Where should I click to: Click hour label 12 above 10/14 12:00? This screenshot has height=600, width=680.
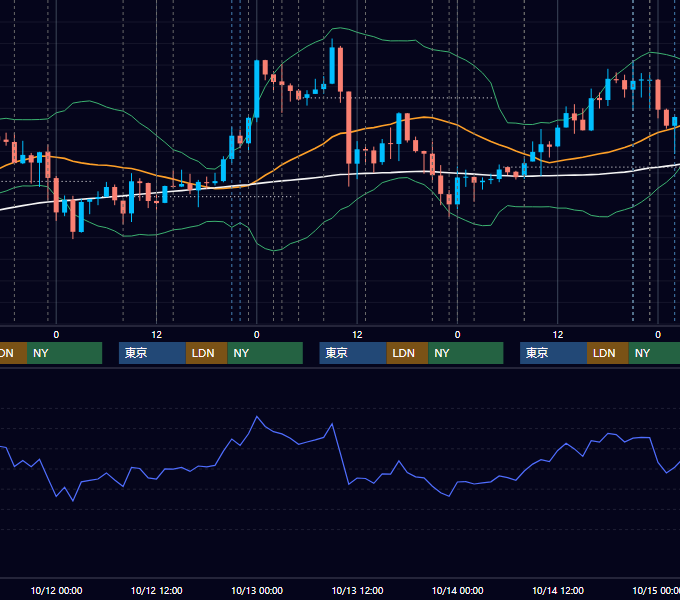pyautogui.click(x=558, y=335)
